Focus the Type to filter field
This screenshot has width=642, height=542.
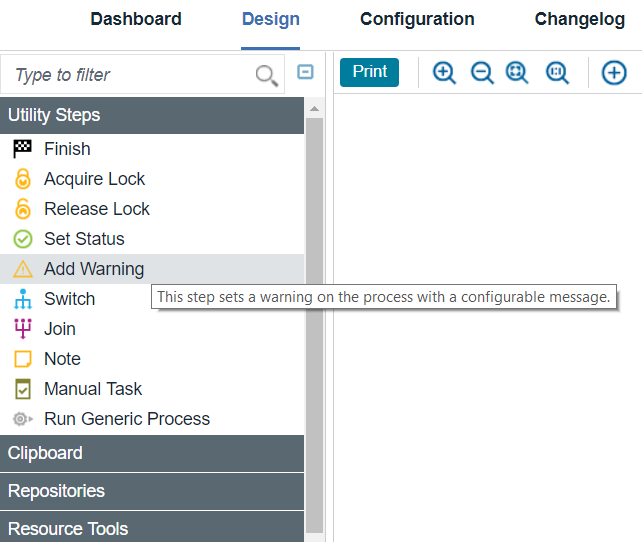pos(130,75)
